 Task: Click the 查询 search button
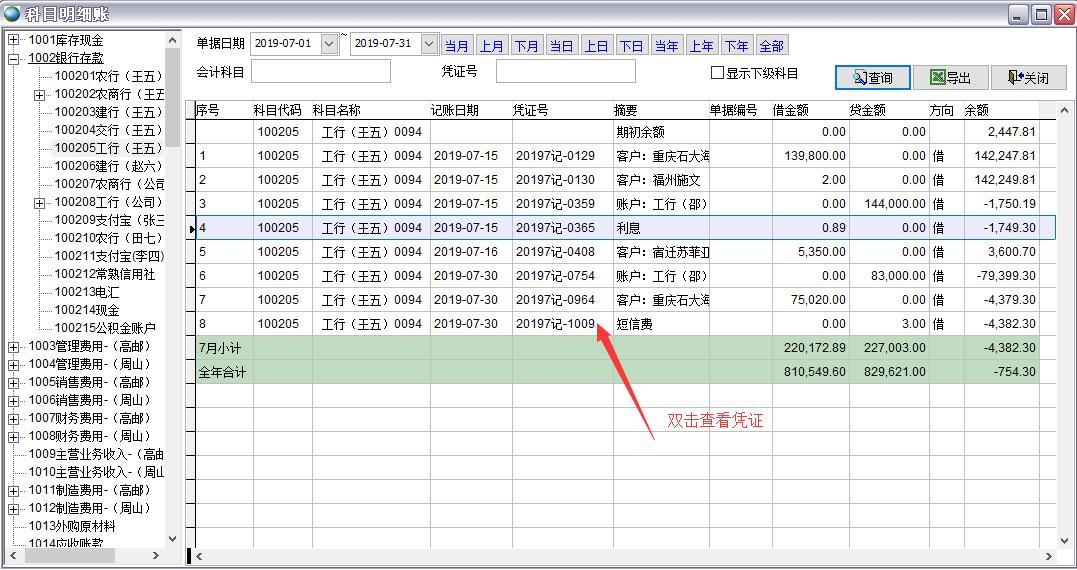tap(872, 78)
